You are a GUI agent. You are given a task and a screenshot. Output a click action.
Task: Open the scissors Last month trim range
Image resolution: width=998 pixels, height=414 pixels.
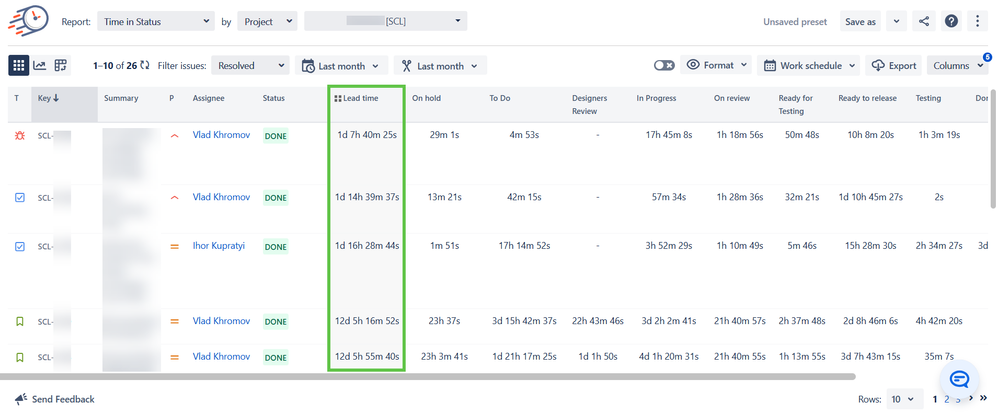point(440,66)
